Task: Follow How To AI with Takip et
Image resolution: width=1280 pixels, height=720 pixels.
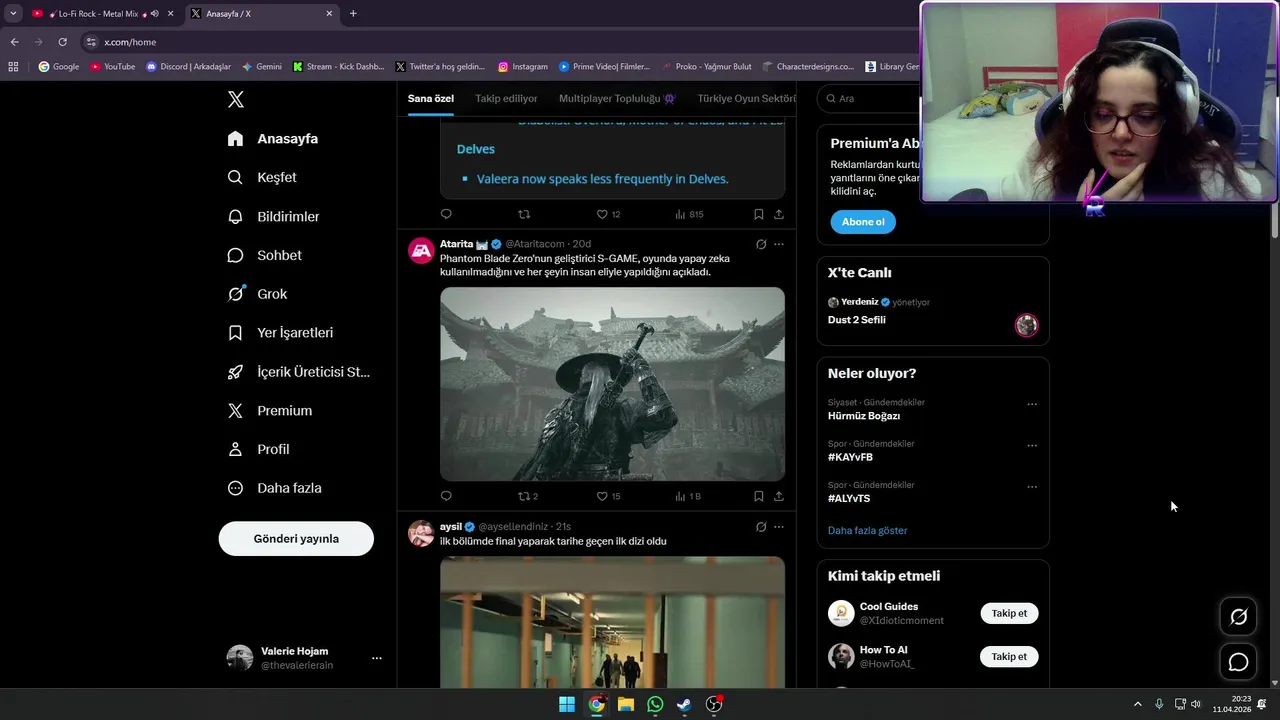Action: (1009, 656)
